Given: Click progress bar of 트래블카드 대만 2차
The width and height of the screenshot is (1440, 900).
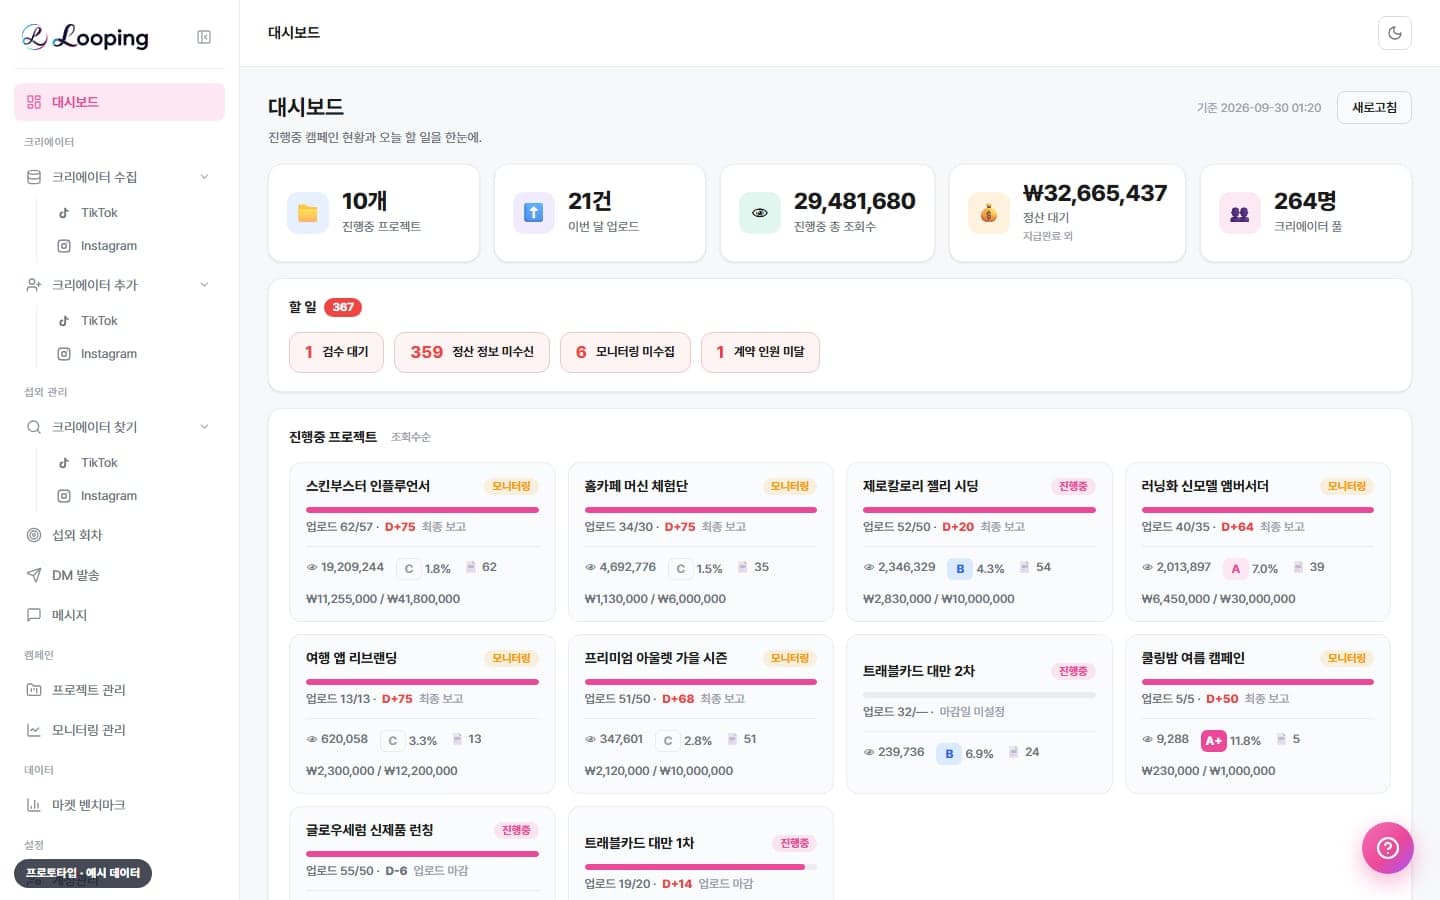Looking at the screenshot, I should point(979,695).
